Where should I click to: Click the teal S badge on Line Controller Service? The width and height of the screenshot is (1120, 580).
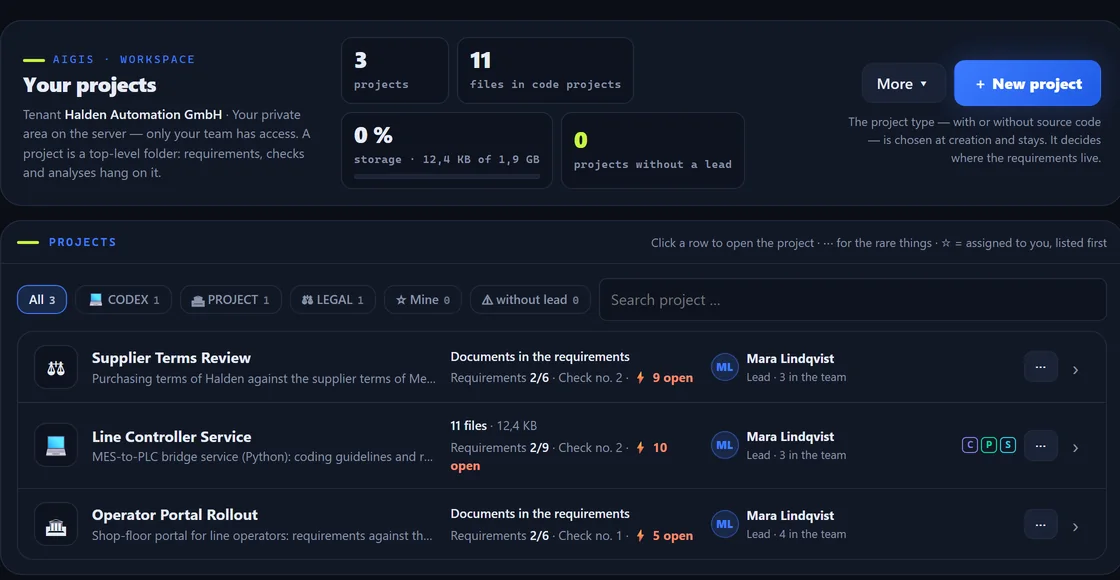tap(1008, 446)
